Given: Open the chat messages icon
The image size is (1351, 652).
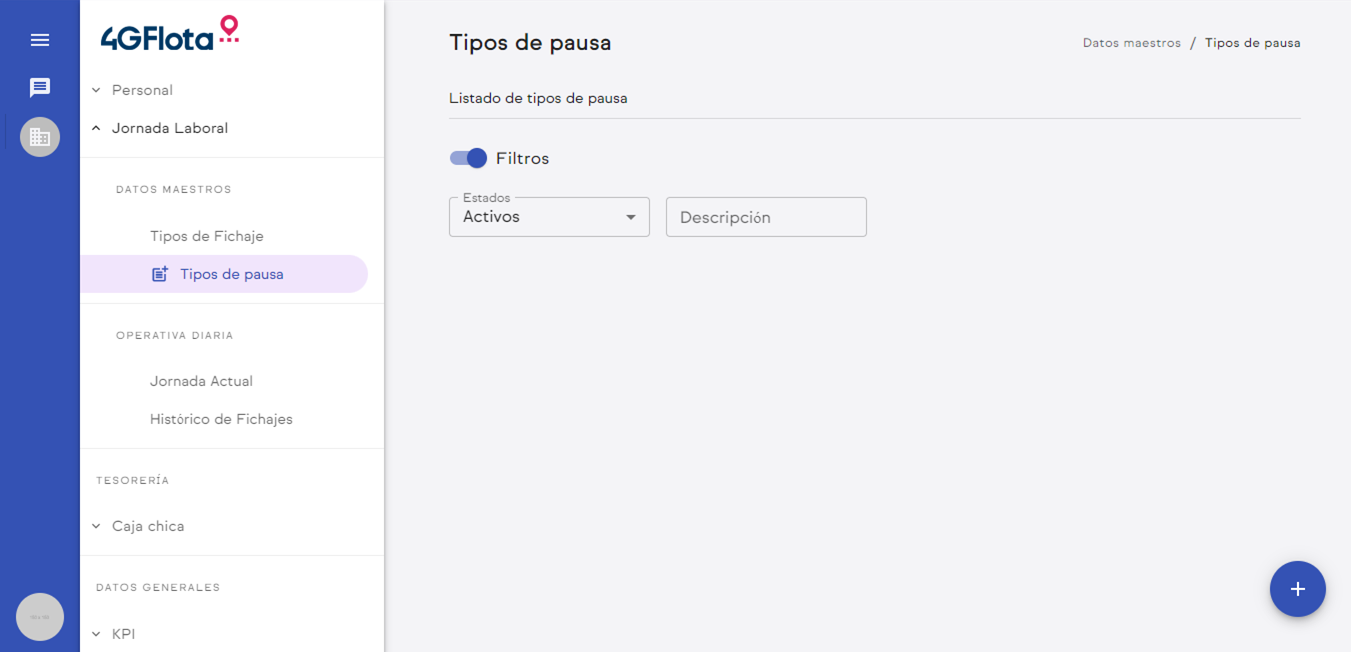Looking at the screenshot, I should (x=40, y=88).
